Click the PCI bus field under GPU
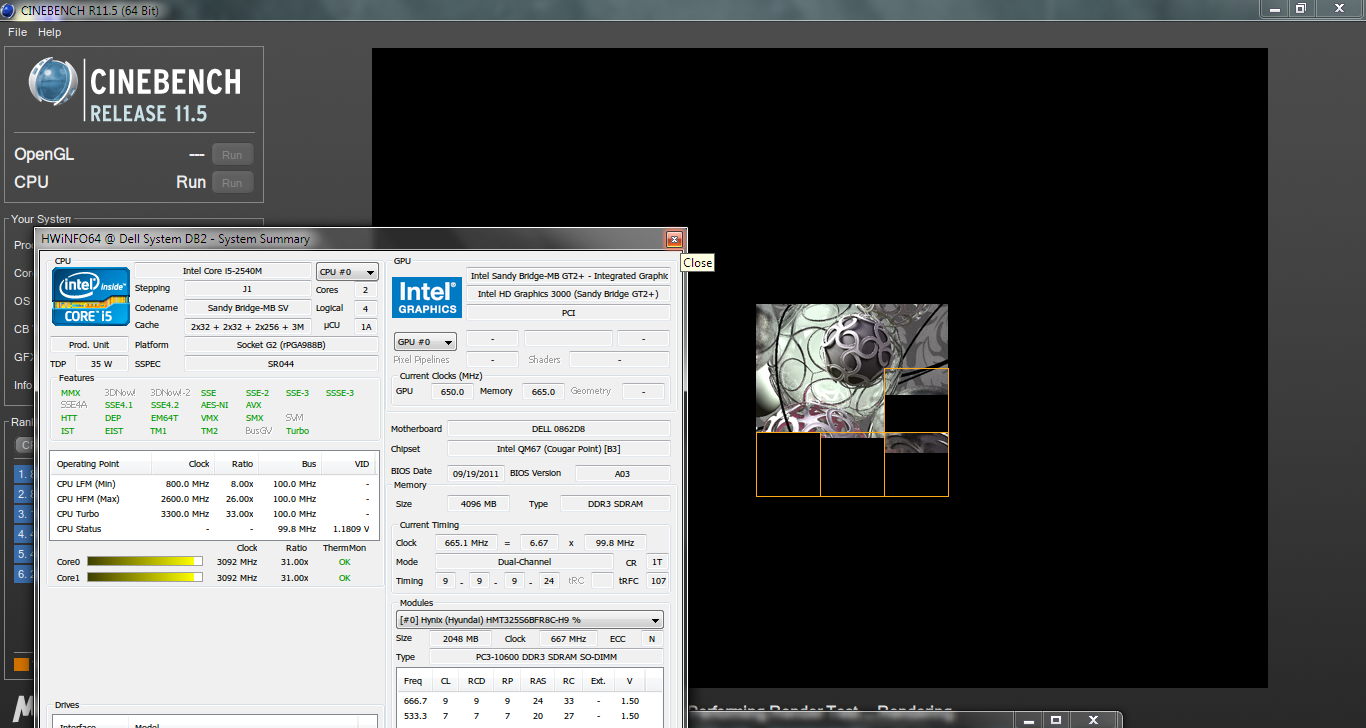 pyautogui.click(x=569, y=313)
